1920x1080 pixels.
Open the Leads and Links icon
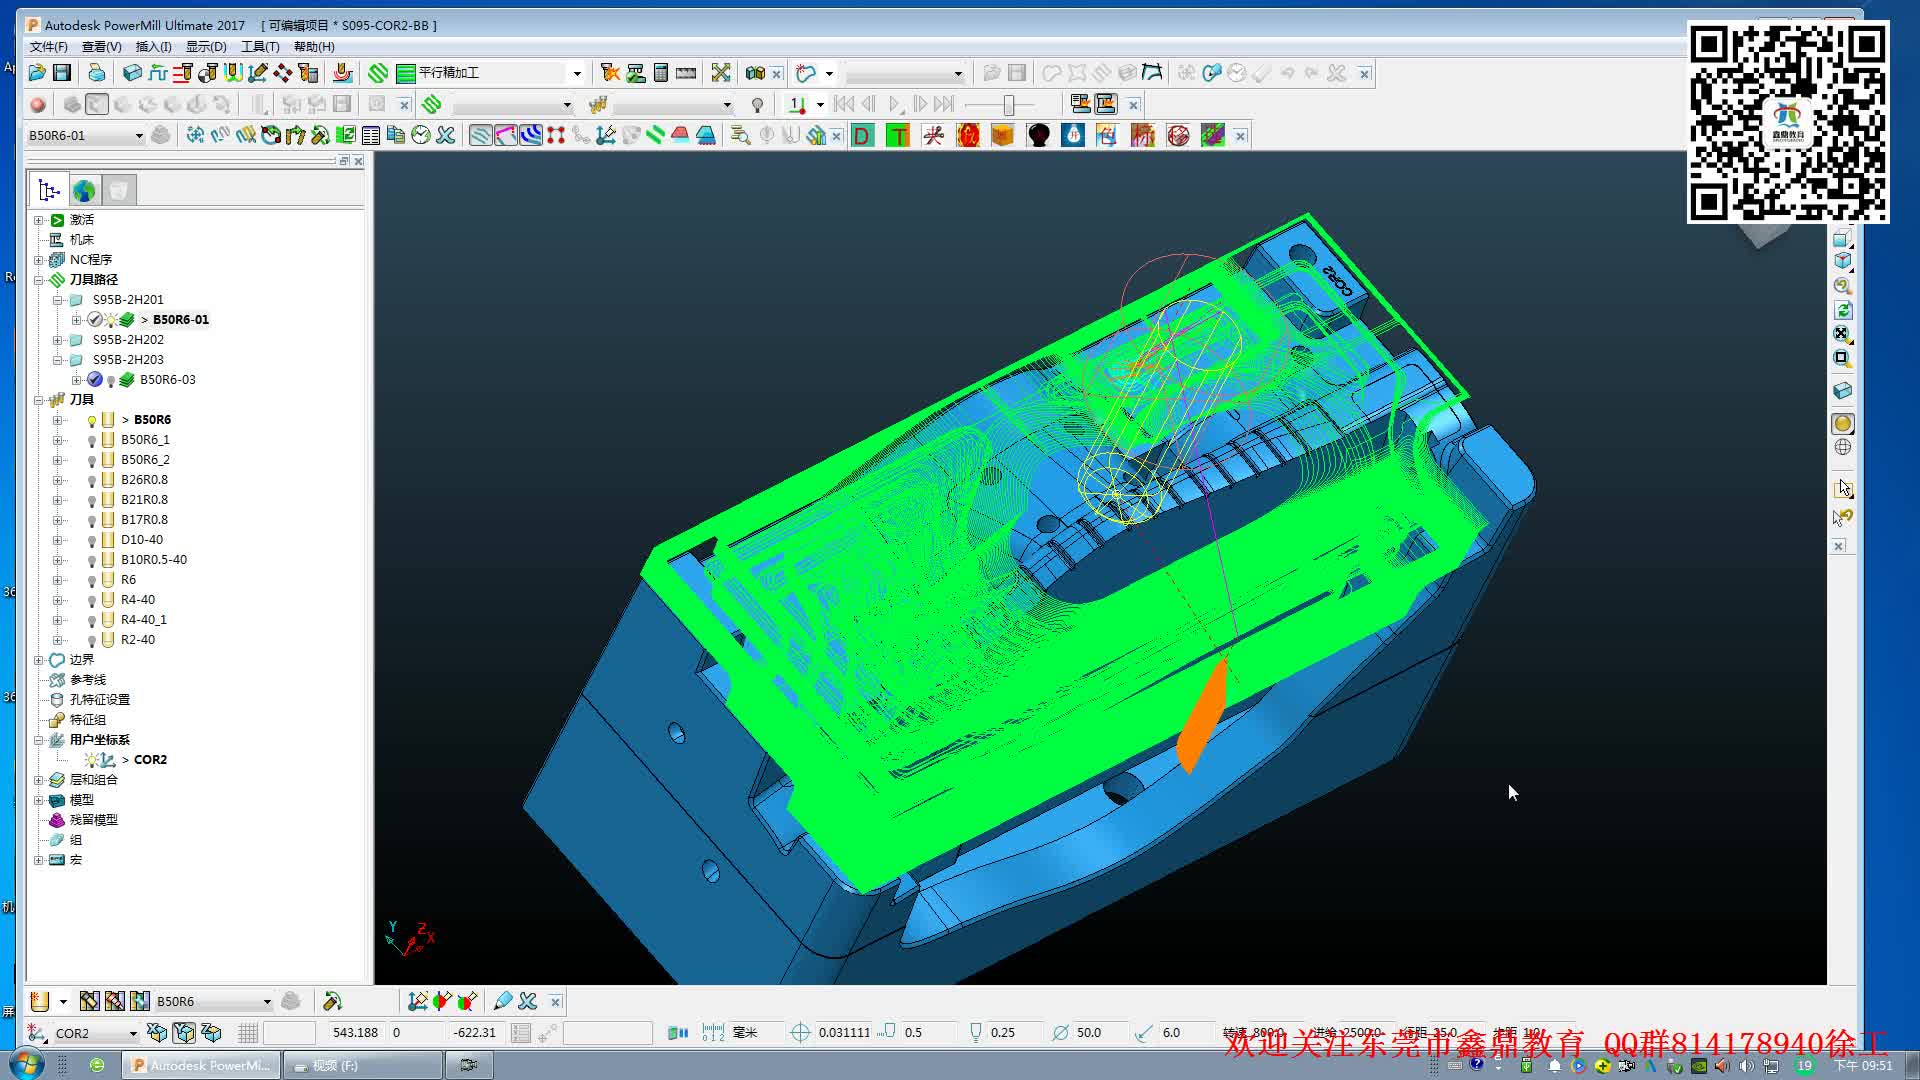click(x=233, y=73)
